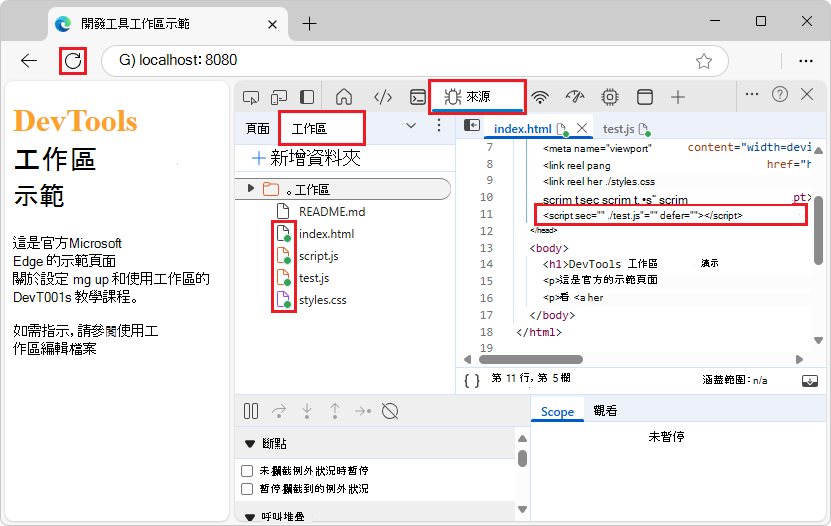
Task: Collapse the 呼叫堆疊 call stack section
Action: point(250,517)
